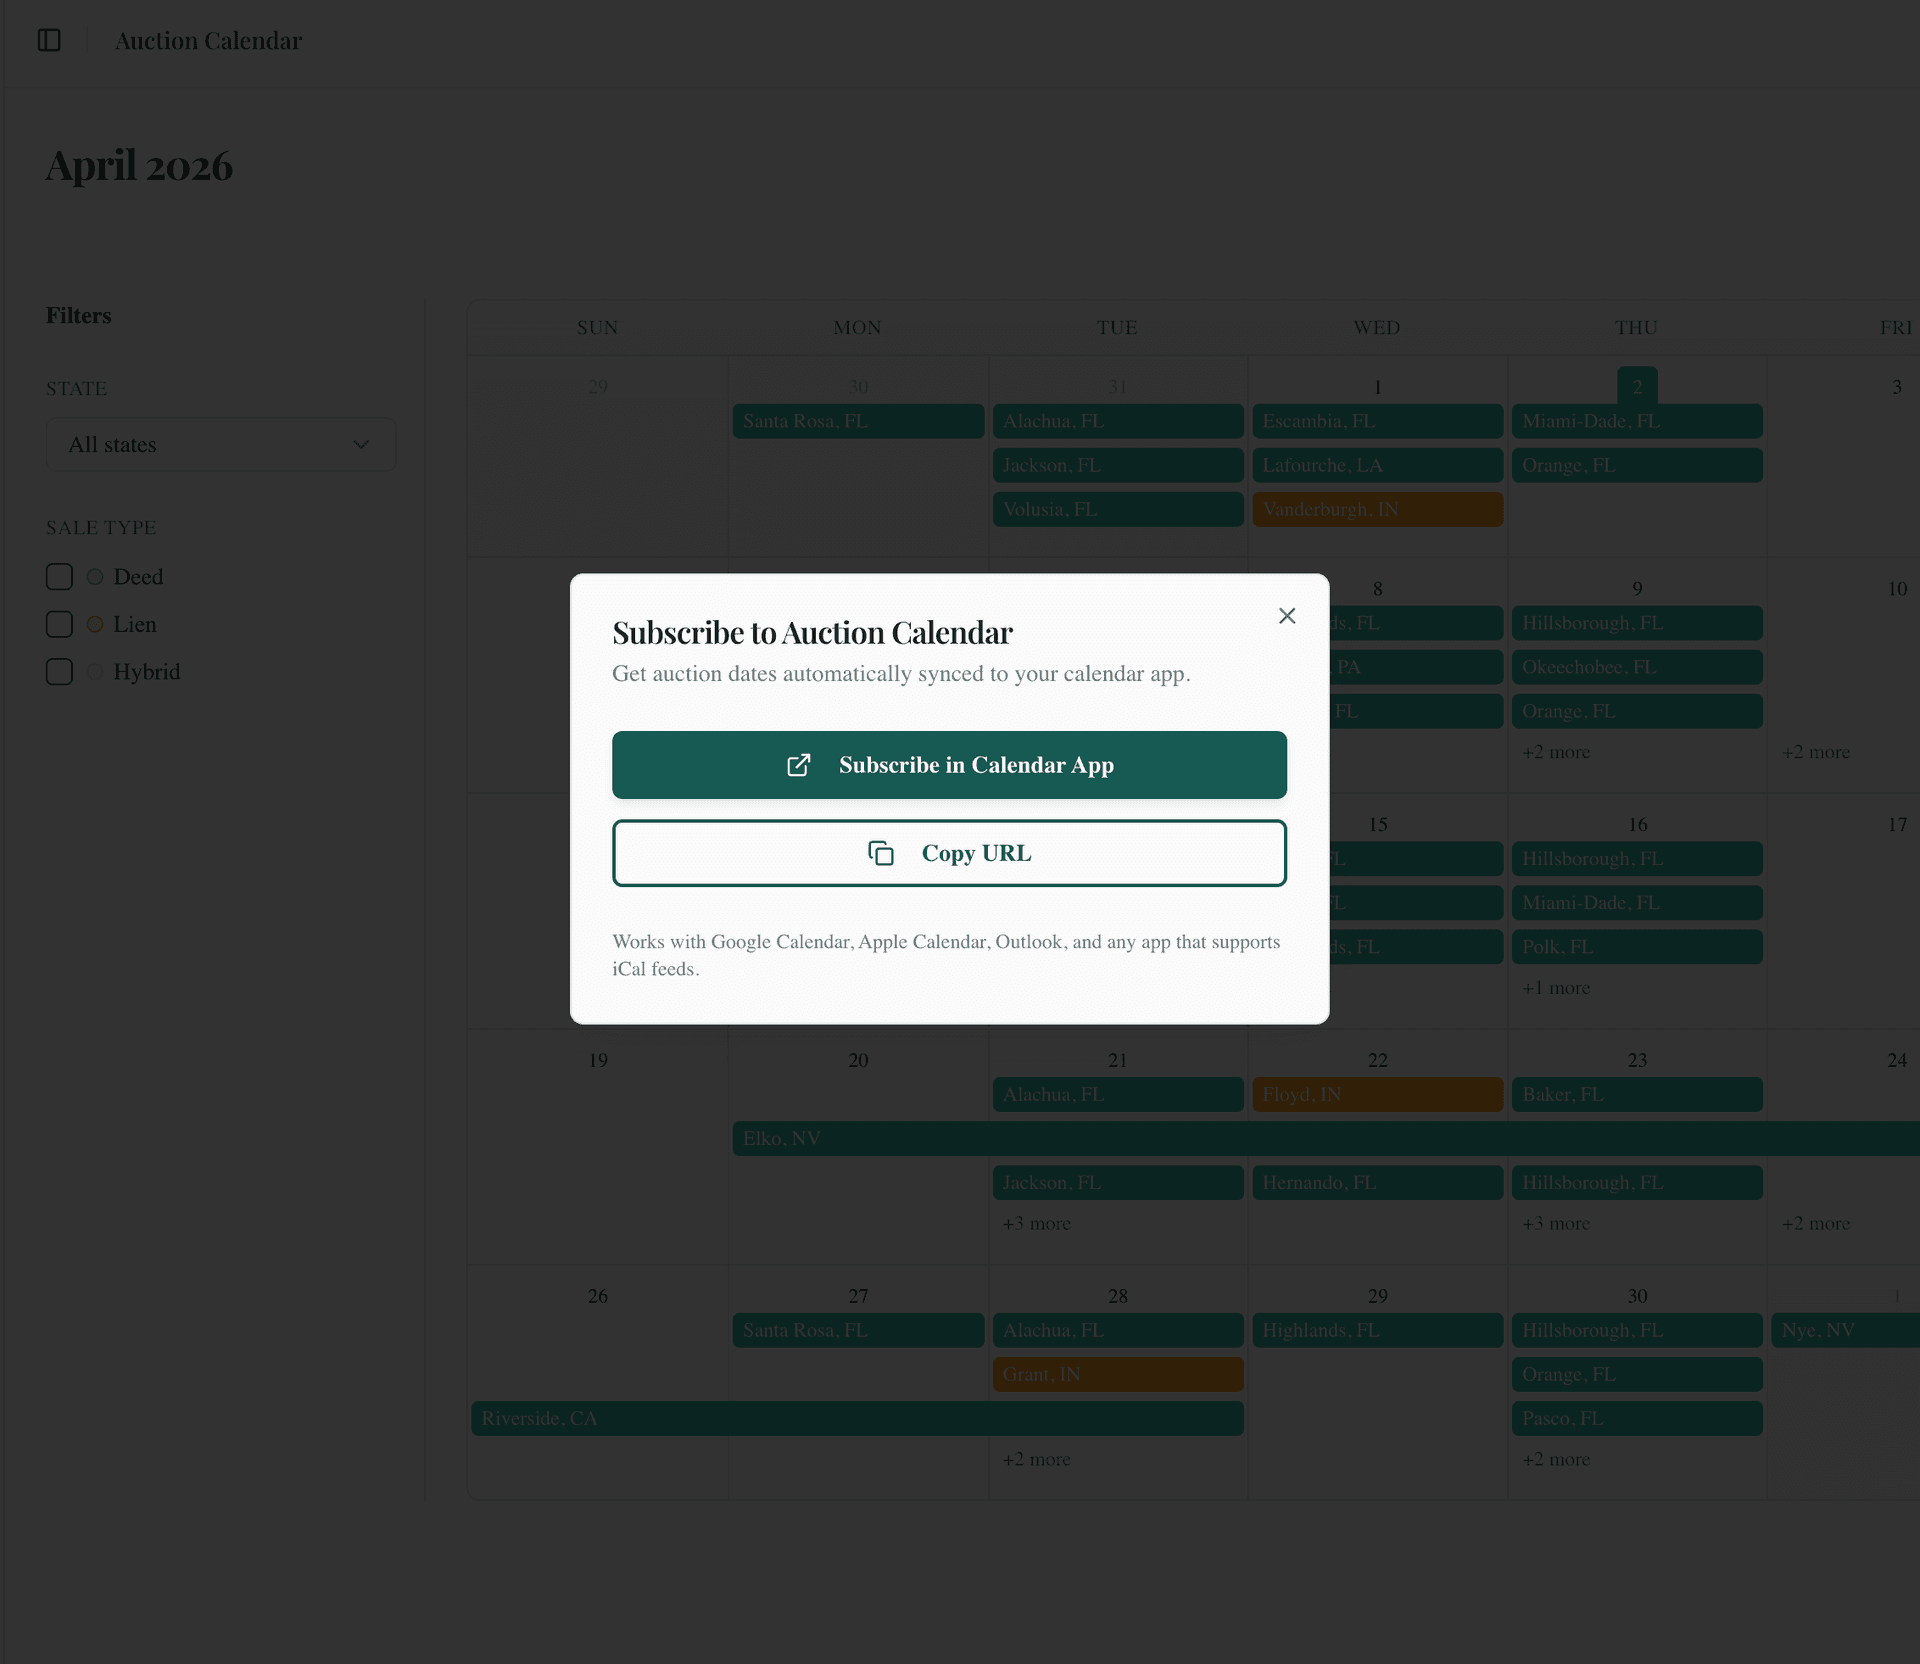Click the Deed color dot swatch

(x=95, y=577)
